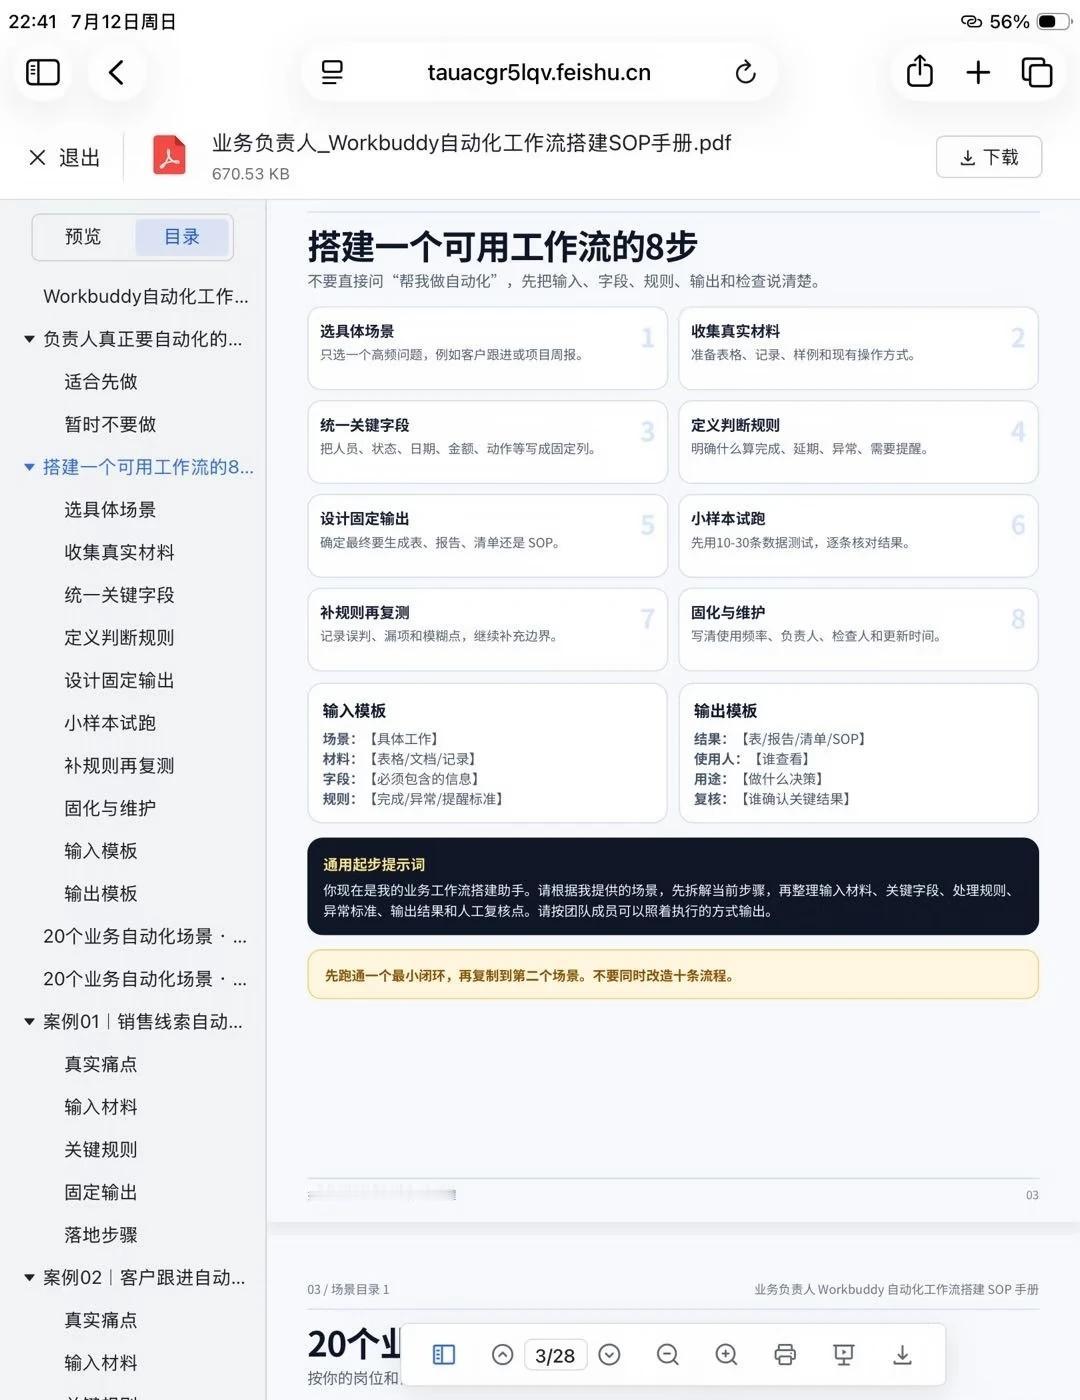The width and height of the screenshot is (1080, 1400).
Task: Exit the PDF preview with 退出
Action: point(65,157)
